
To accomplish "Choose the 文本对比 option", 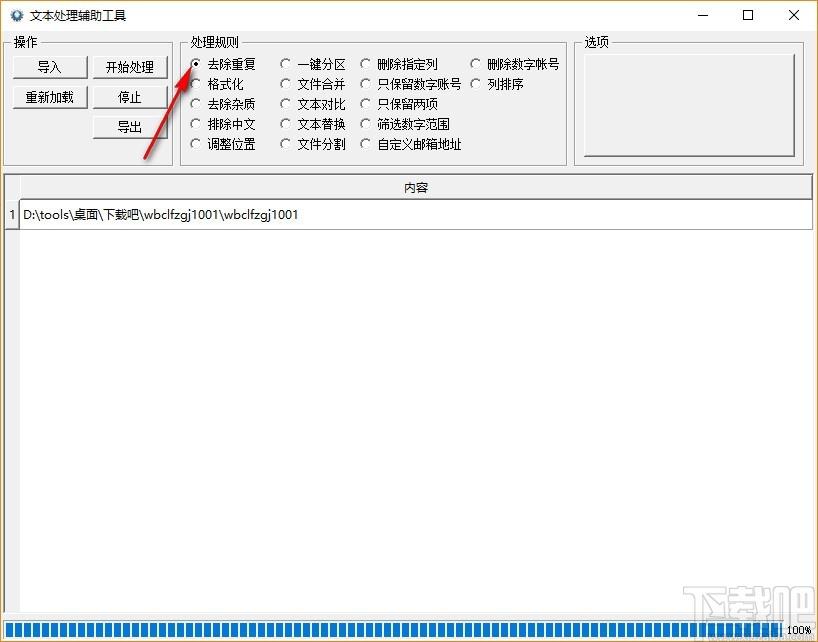I will coord(312,104).
